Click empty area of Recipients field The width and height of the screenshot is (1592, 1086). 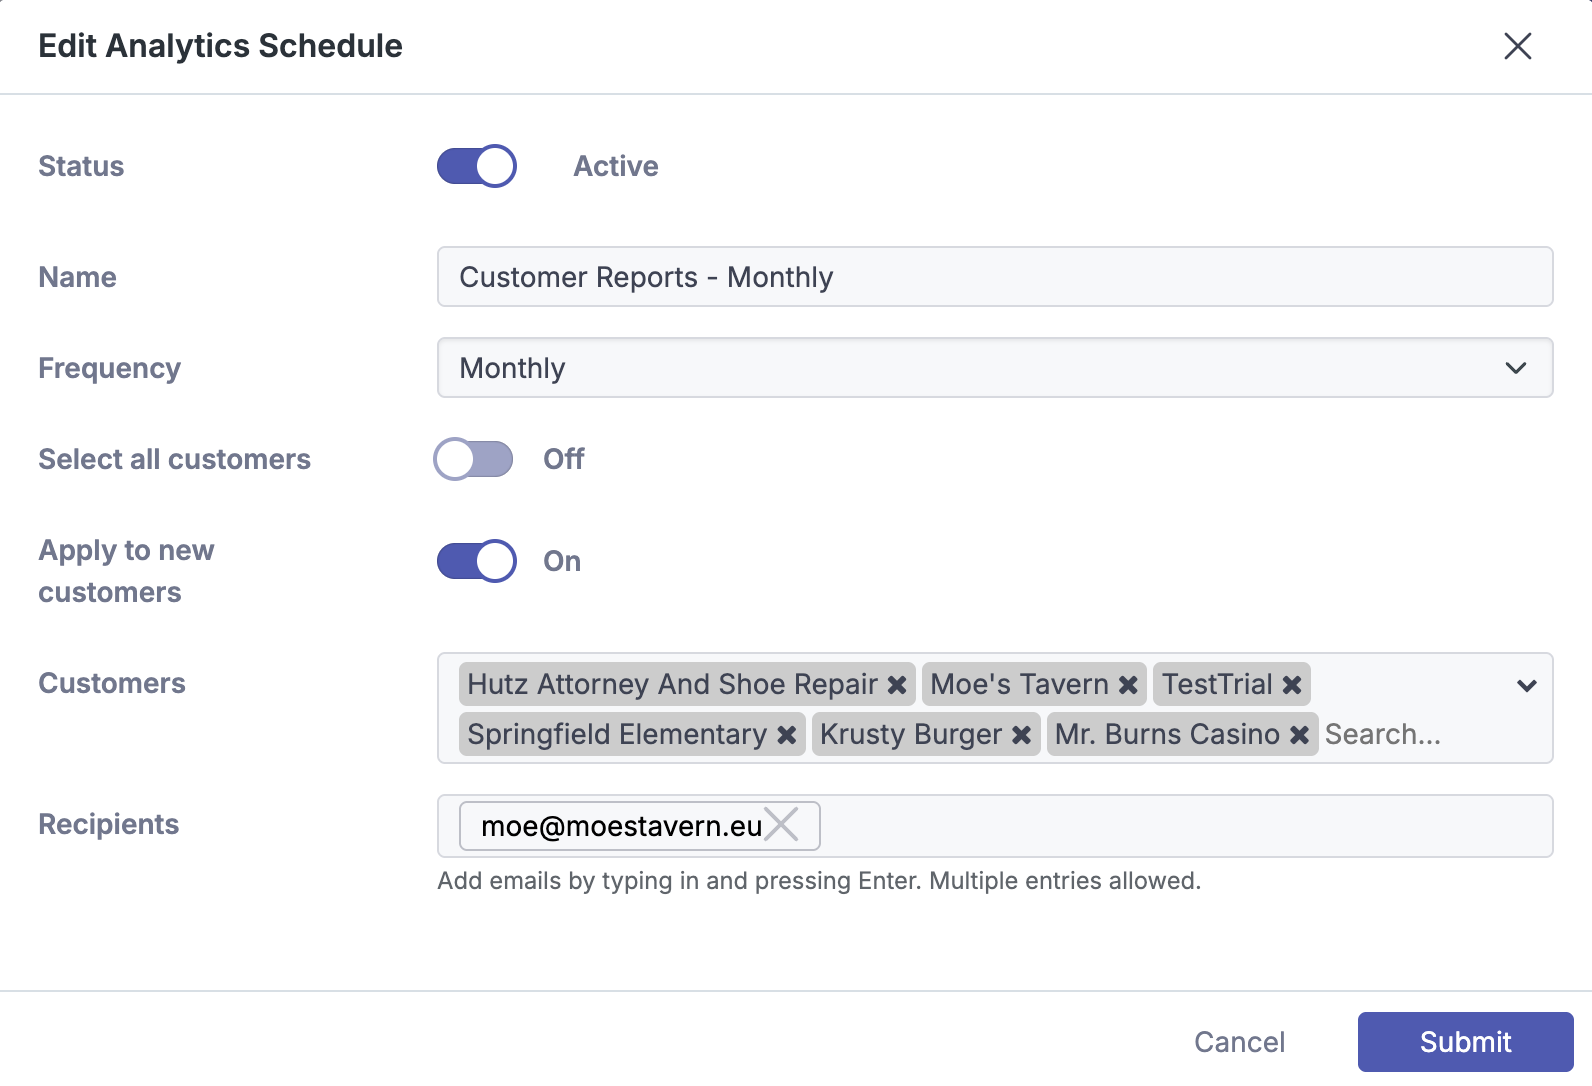(1180, 826)
